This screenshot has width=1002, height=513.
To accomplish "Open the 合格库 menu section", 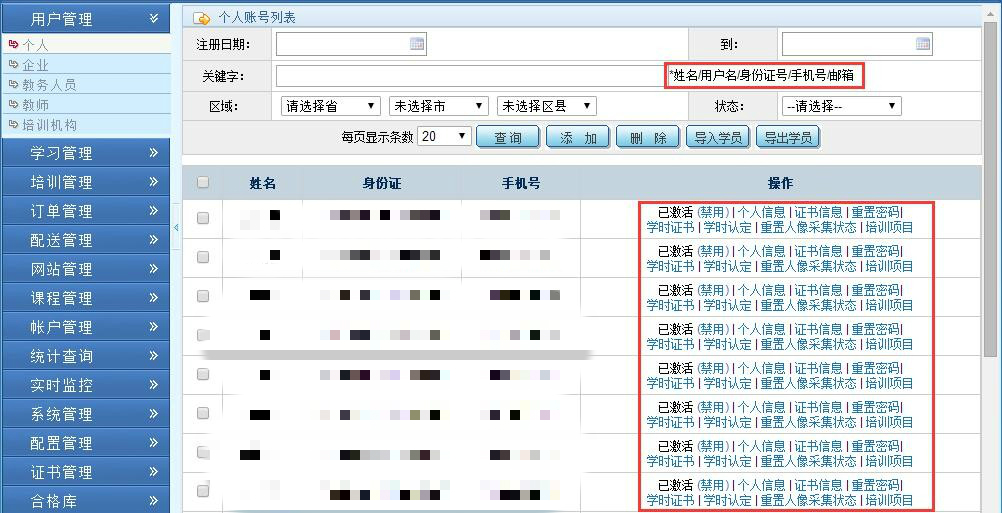I will pyautogui.click(x=86, y=501).
